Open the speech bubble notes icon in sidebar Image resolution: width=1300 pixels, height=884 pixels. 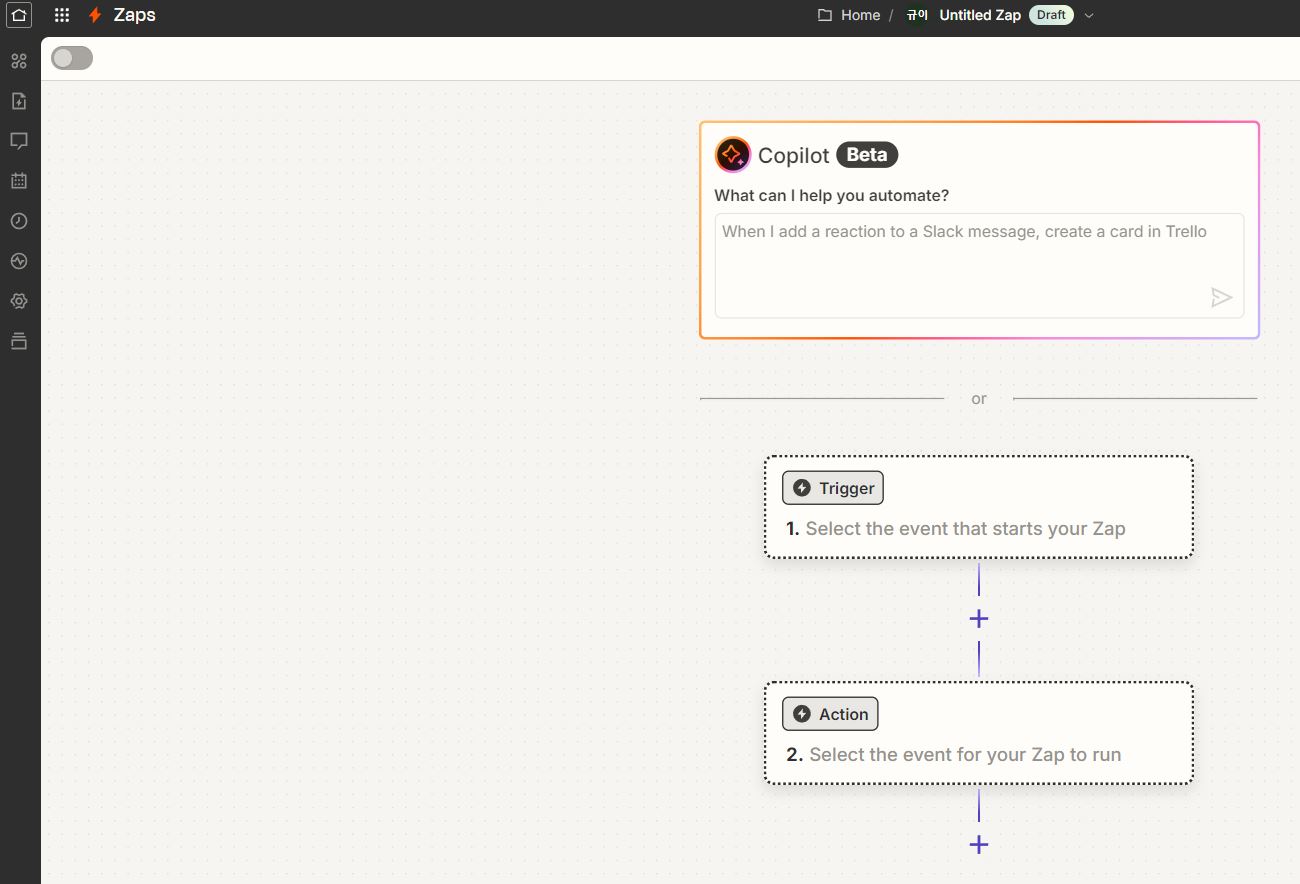[x=19, y=141]
